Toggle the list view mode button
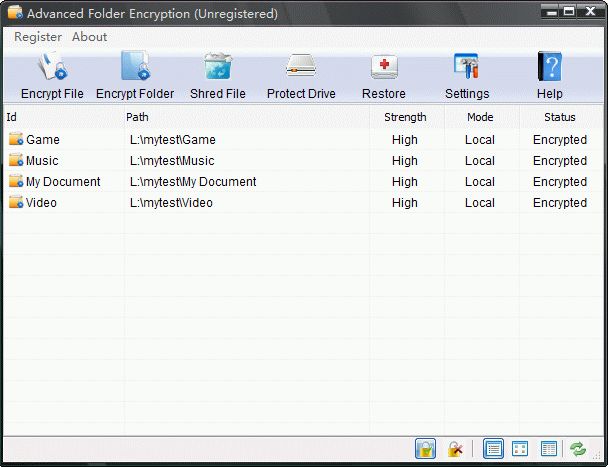This screenshot has height=467, width=608. pyautogui.click(x=493, y=449)
